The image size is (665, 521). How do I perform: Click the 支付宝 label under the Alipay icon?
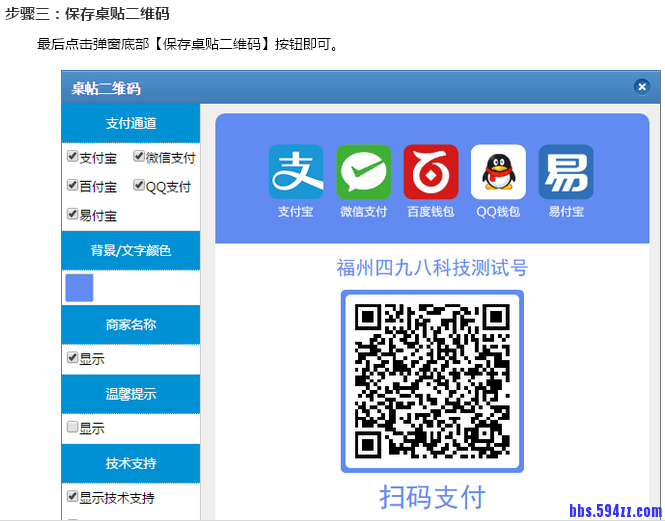coord(296,211)
